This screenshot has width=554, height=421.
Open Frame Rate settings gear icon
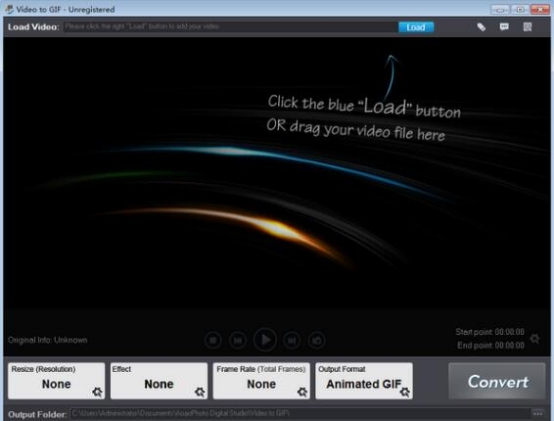pos(302,392)
